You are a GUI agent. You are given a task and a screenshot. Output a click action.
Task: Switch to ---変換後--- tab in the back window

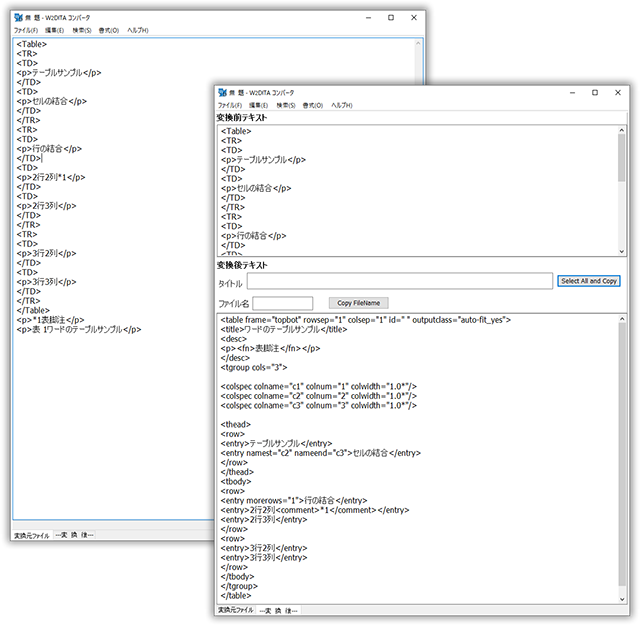(75, 535)
